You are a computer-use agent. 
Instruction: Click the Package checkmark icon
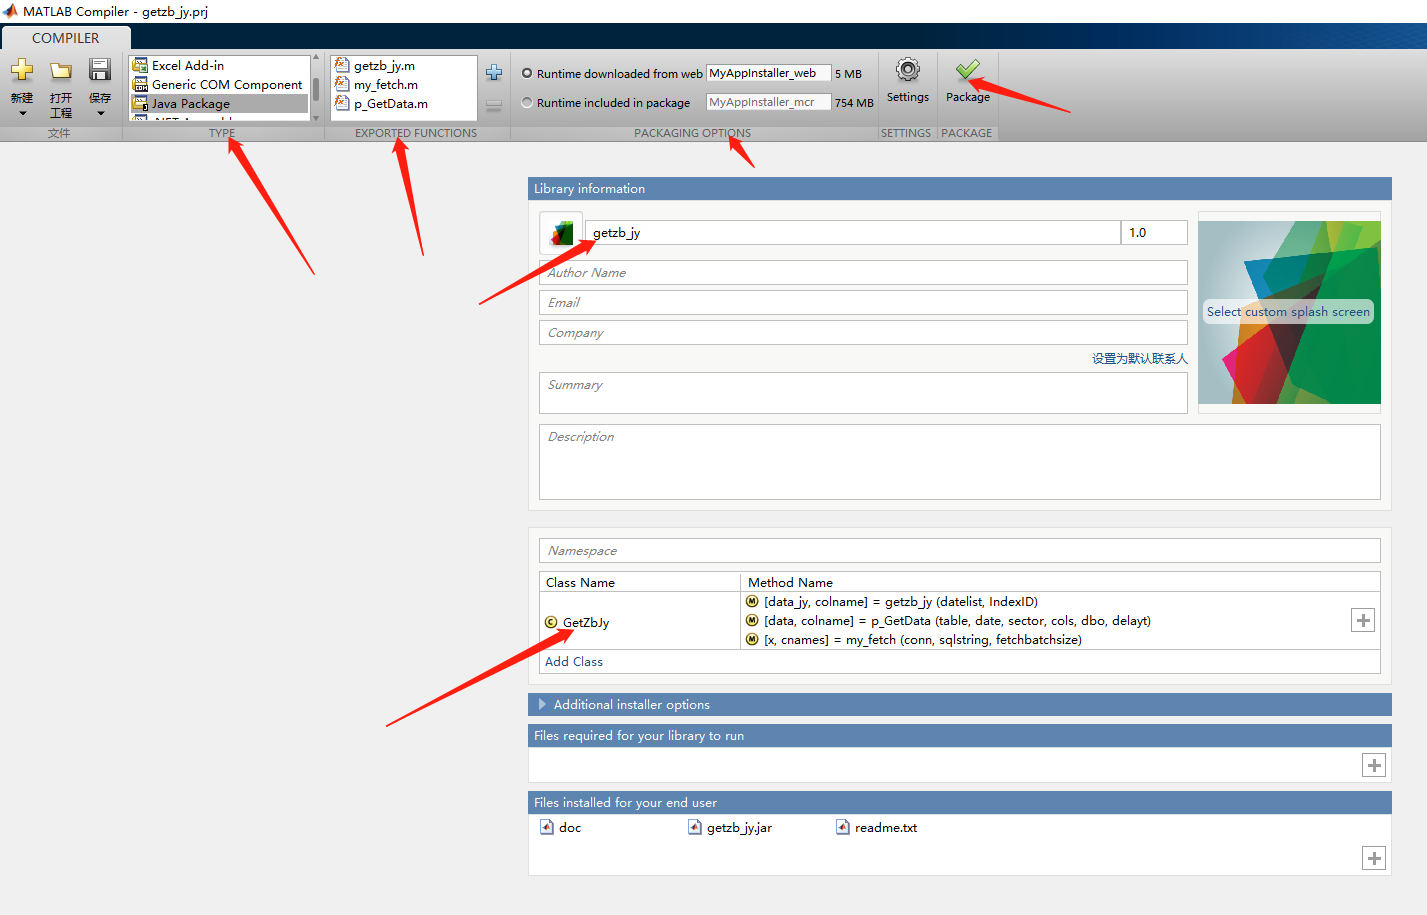966,71
